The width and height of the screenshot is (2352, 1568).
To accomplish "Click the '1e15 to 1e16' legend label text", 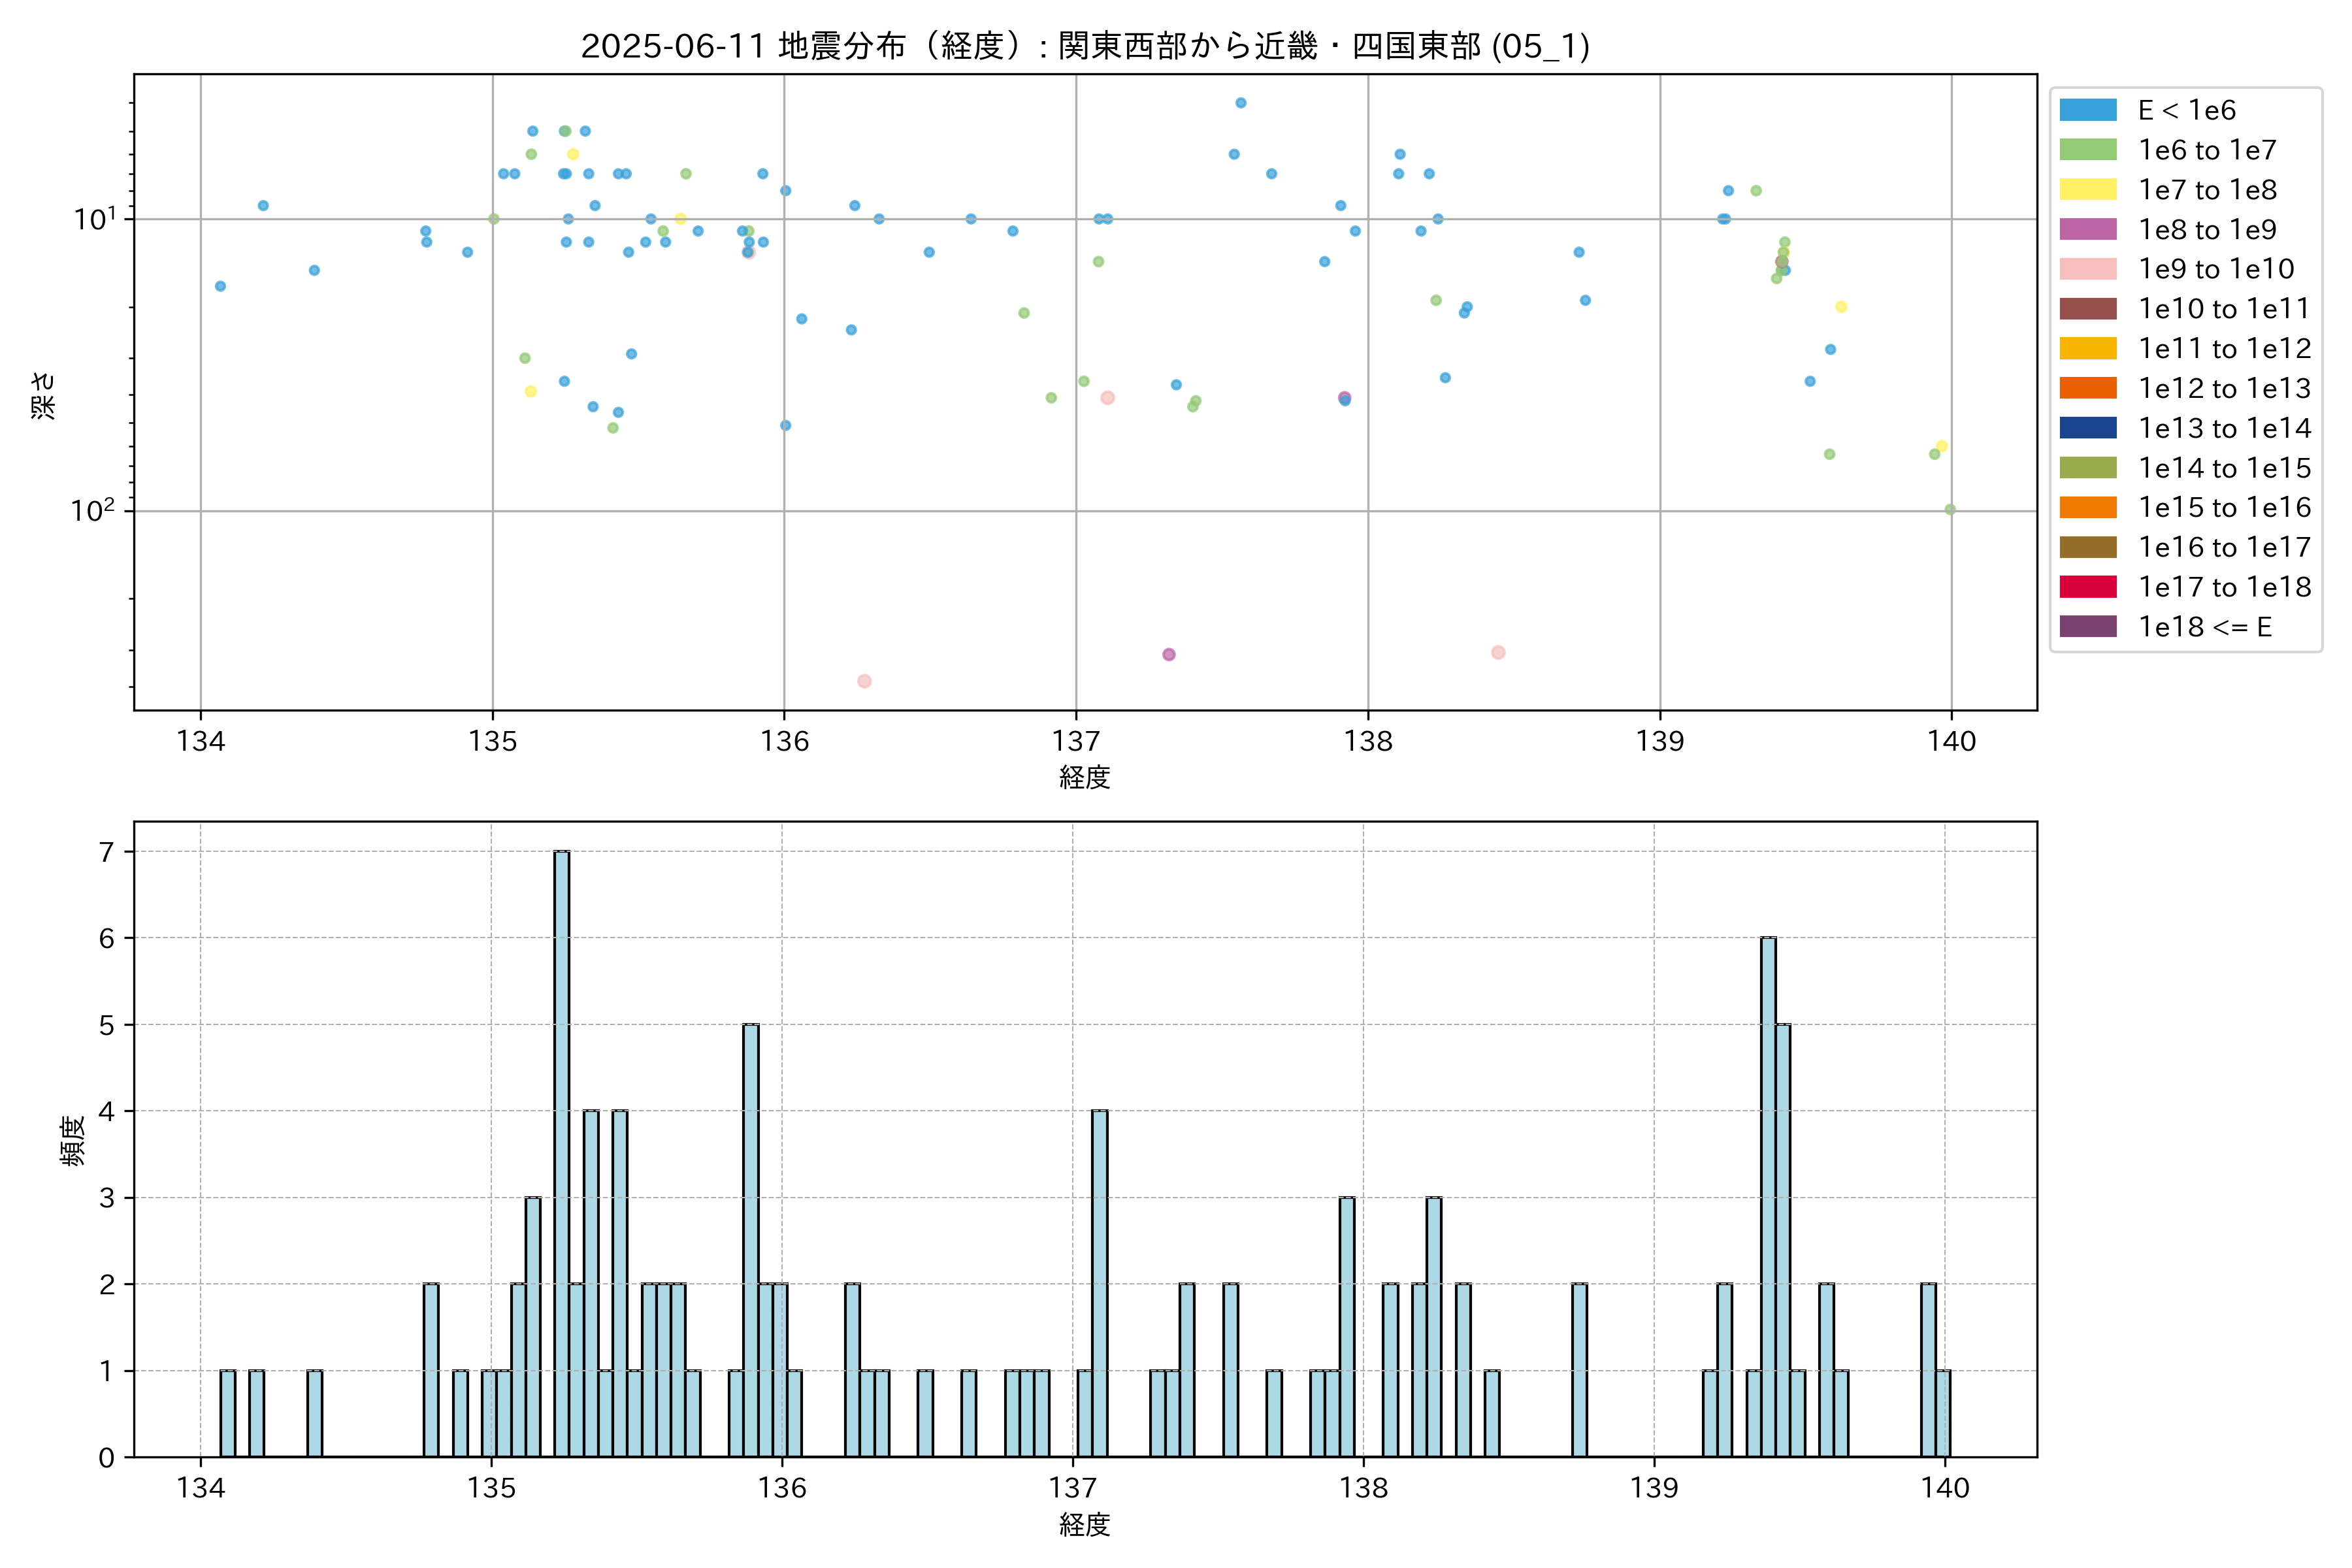I will click(x=2224, y=508).
